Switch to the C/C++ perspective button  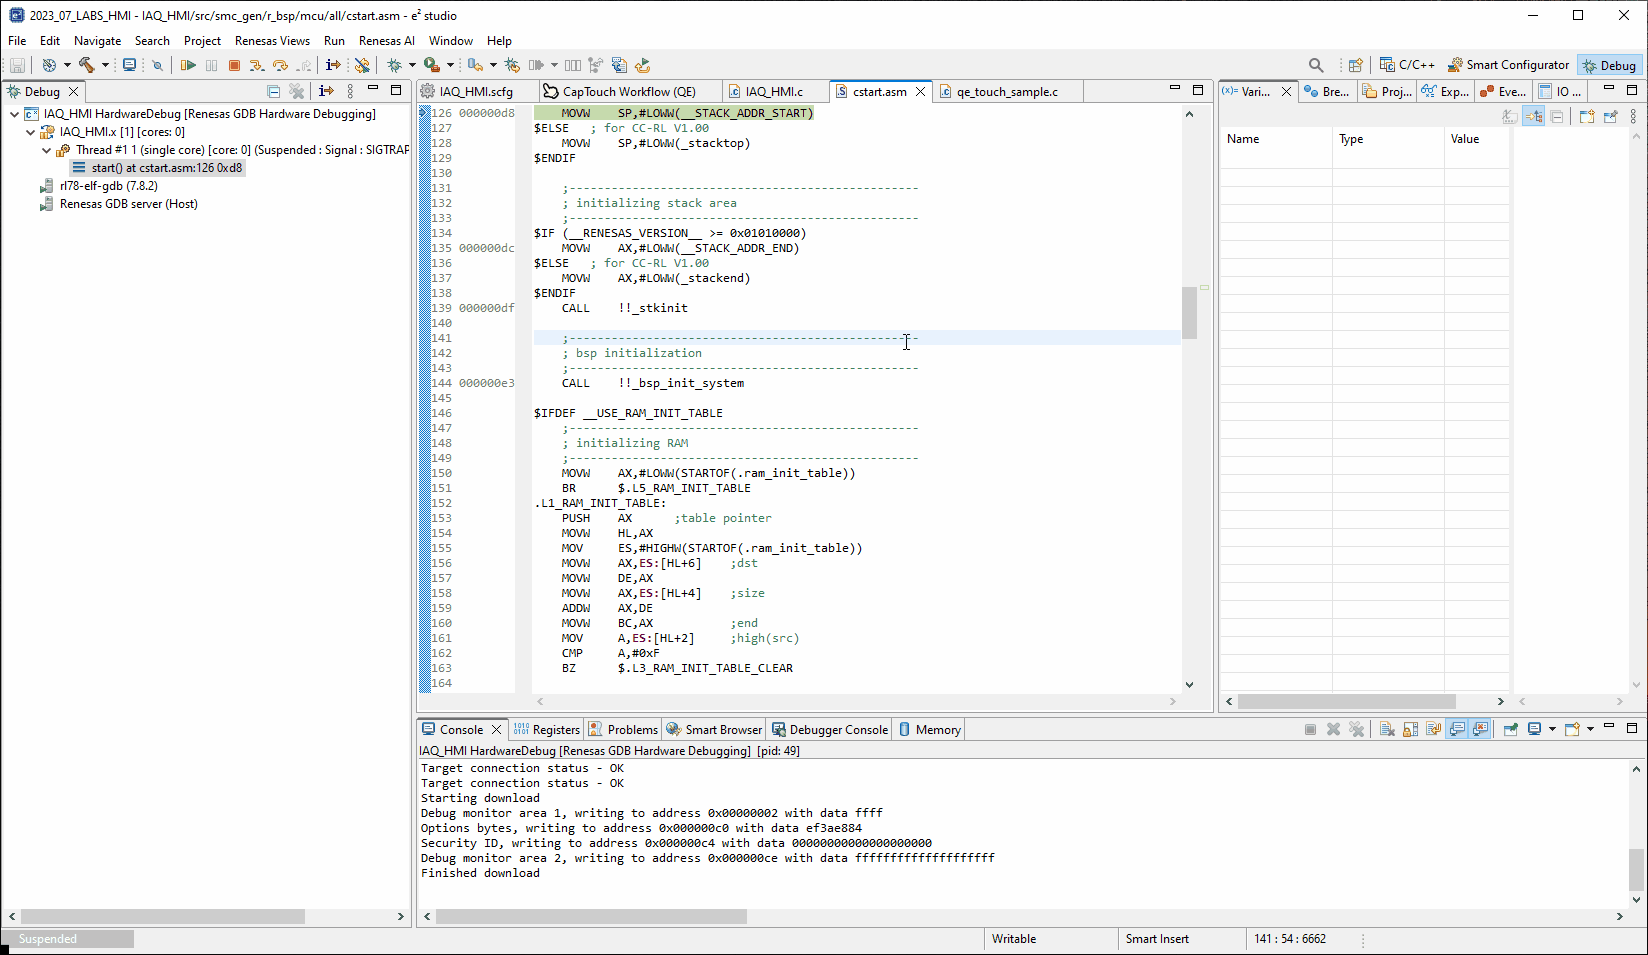[x=1406, y=64]
